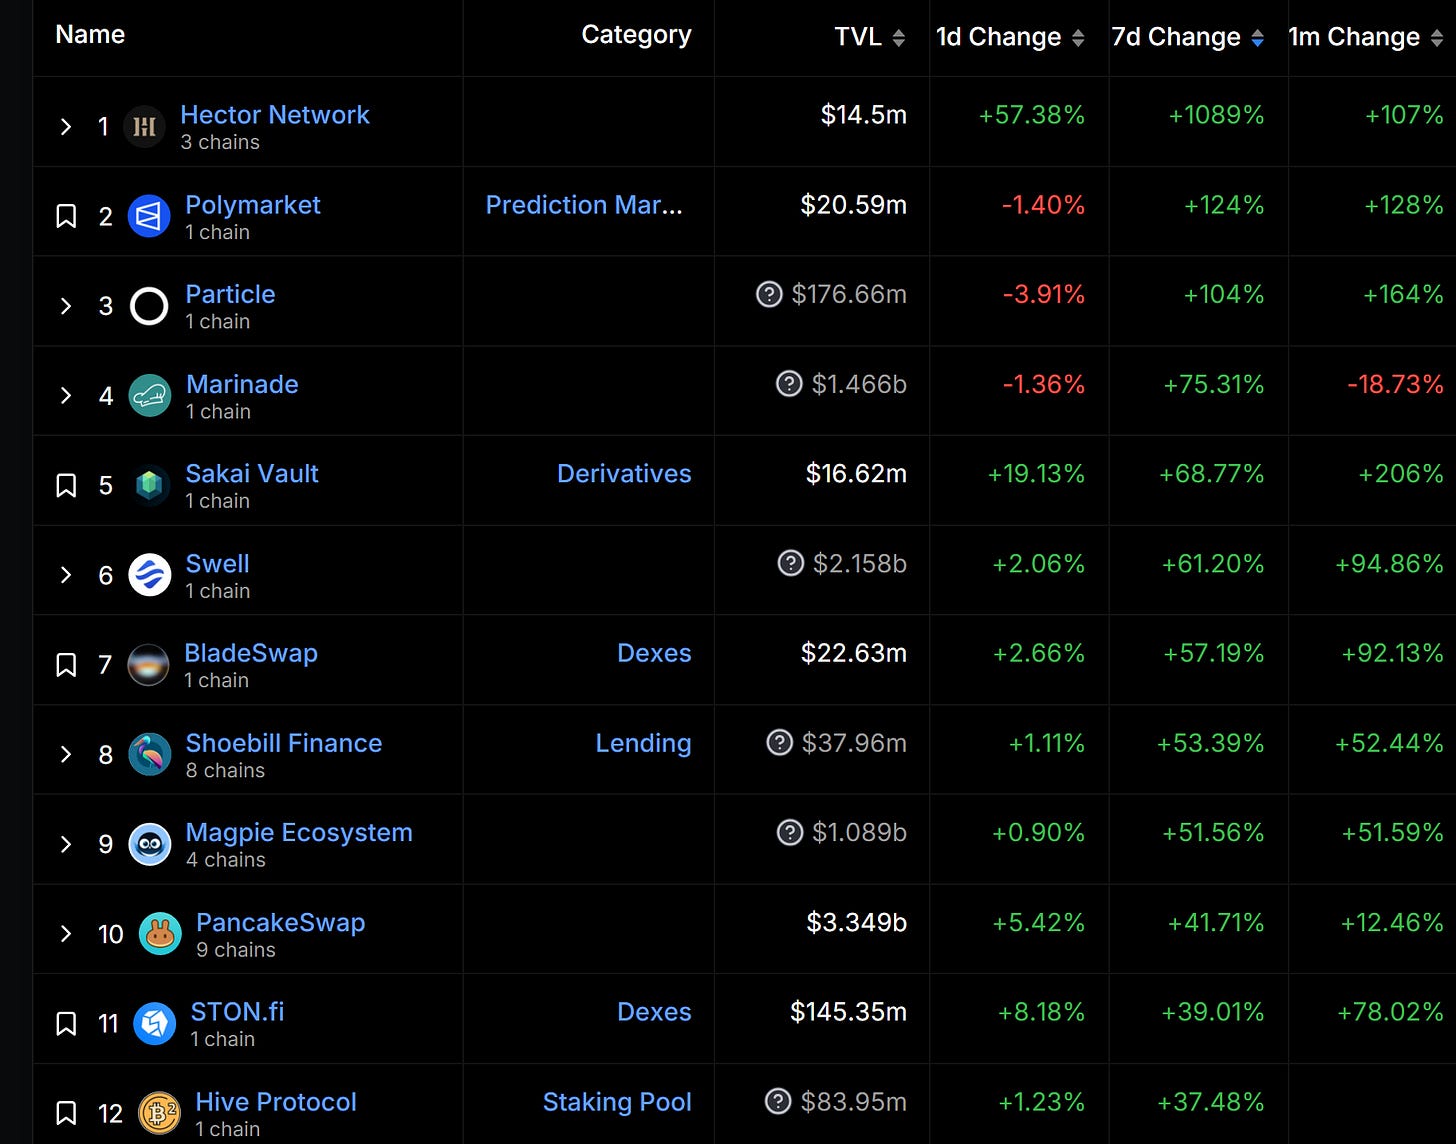1456x1144 pixels.
Task: Expand the Shoebill Finance row
Action: tap(66, 754)
